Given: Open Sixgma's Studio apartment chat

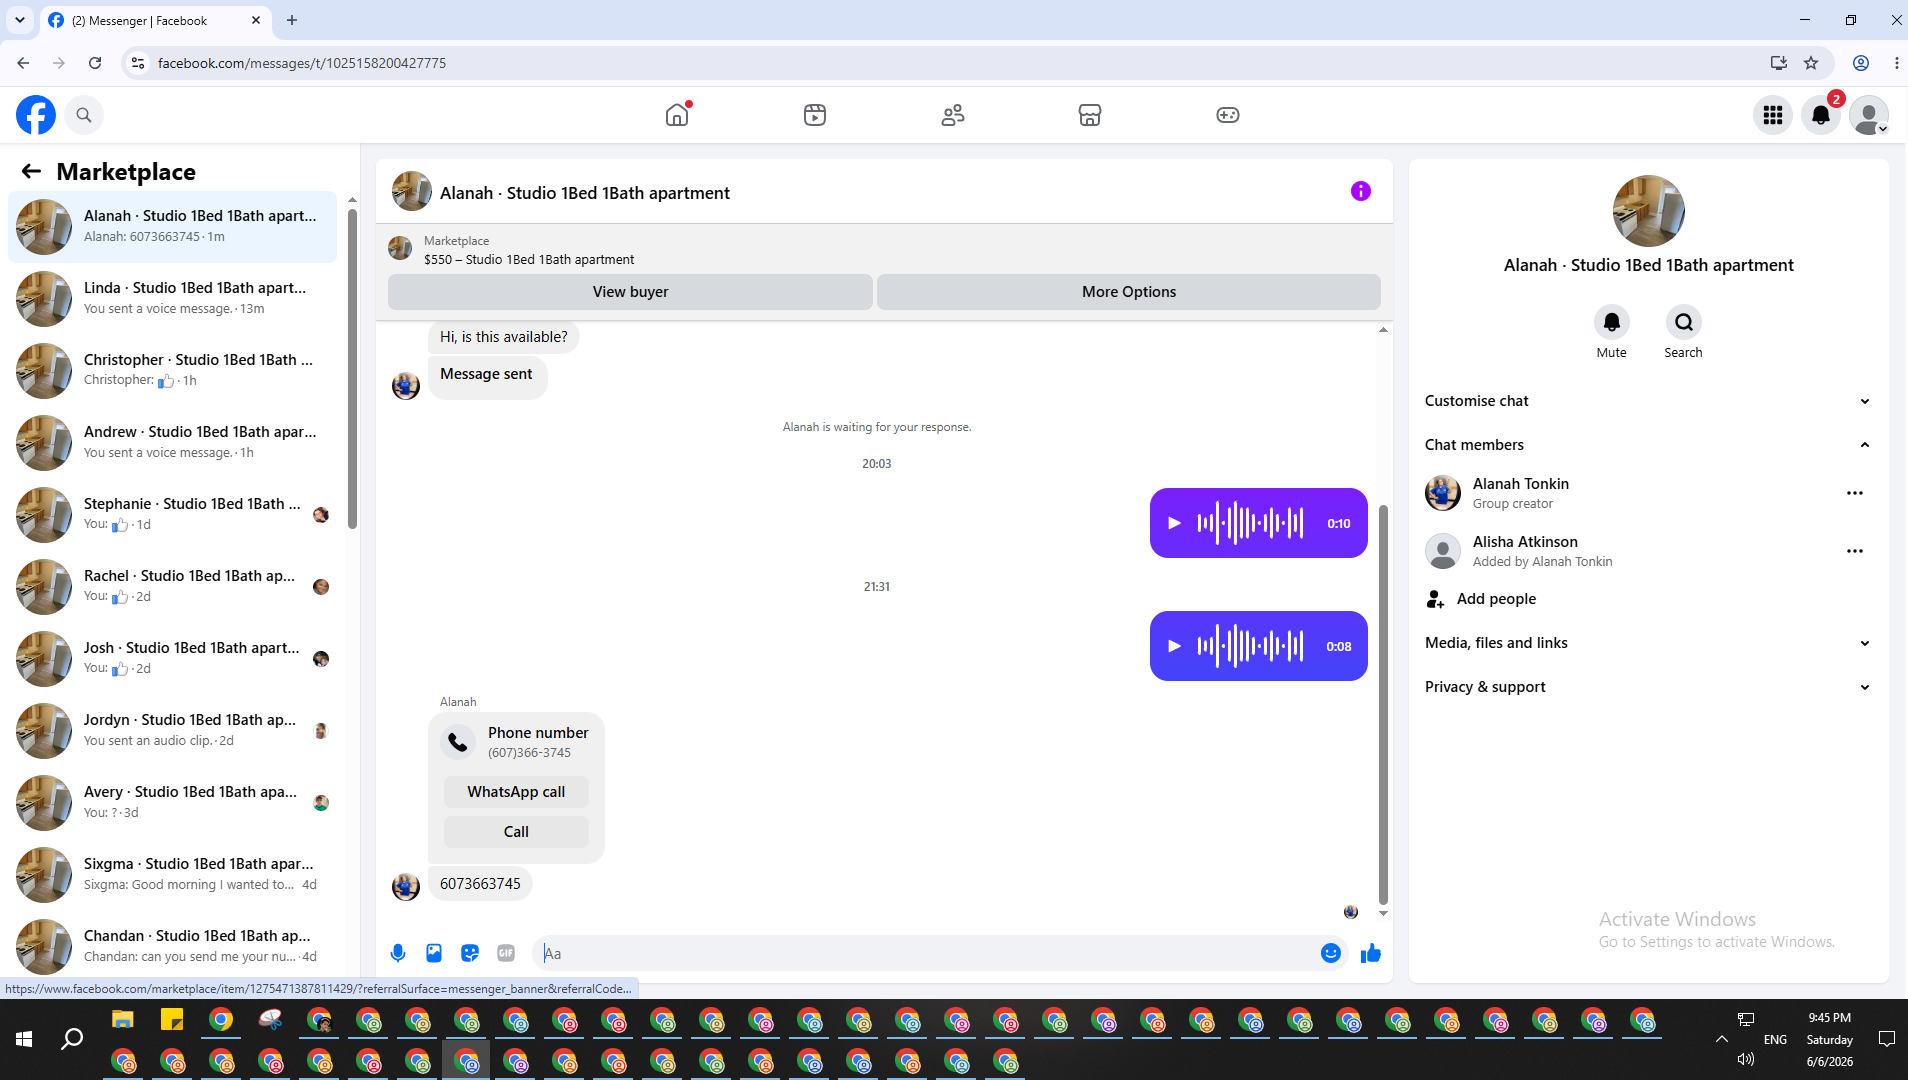Looking at the screenshot, I should pos(173,874).
